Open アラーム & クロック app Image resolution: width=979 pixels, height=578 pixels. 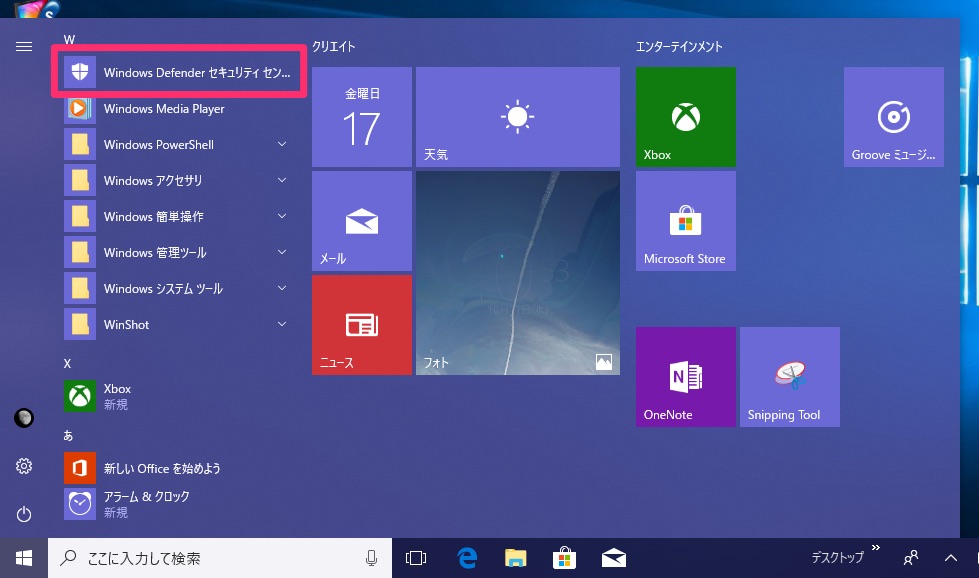click(x=179, y=504)
